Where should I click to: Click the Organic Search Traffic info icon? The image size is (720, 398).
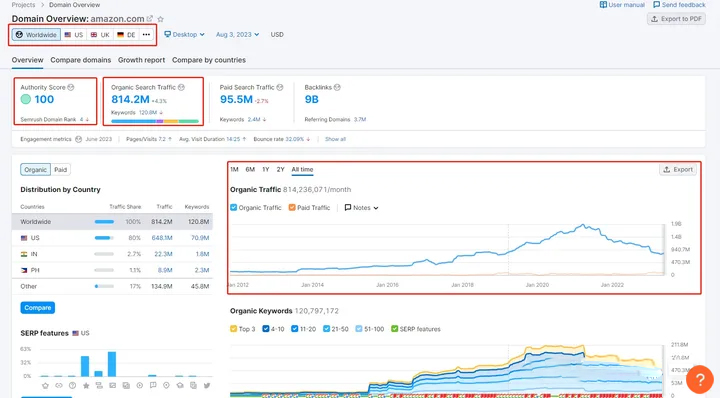tap(181, 87)
